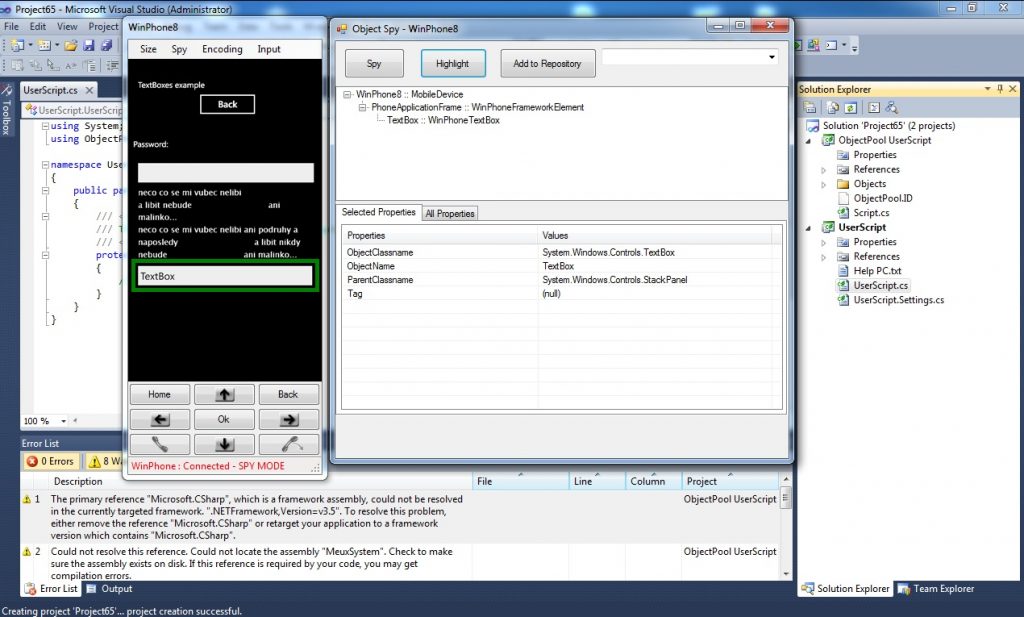Open the Object Spy combo box dropdown
Image resolution: width=1024 pixels, height=617 pixels.
[x=772, y=57]
